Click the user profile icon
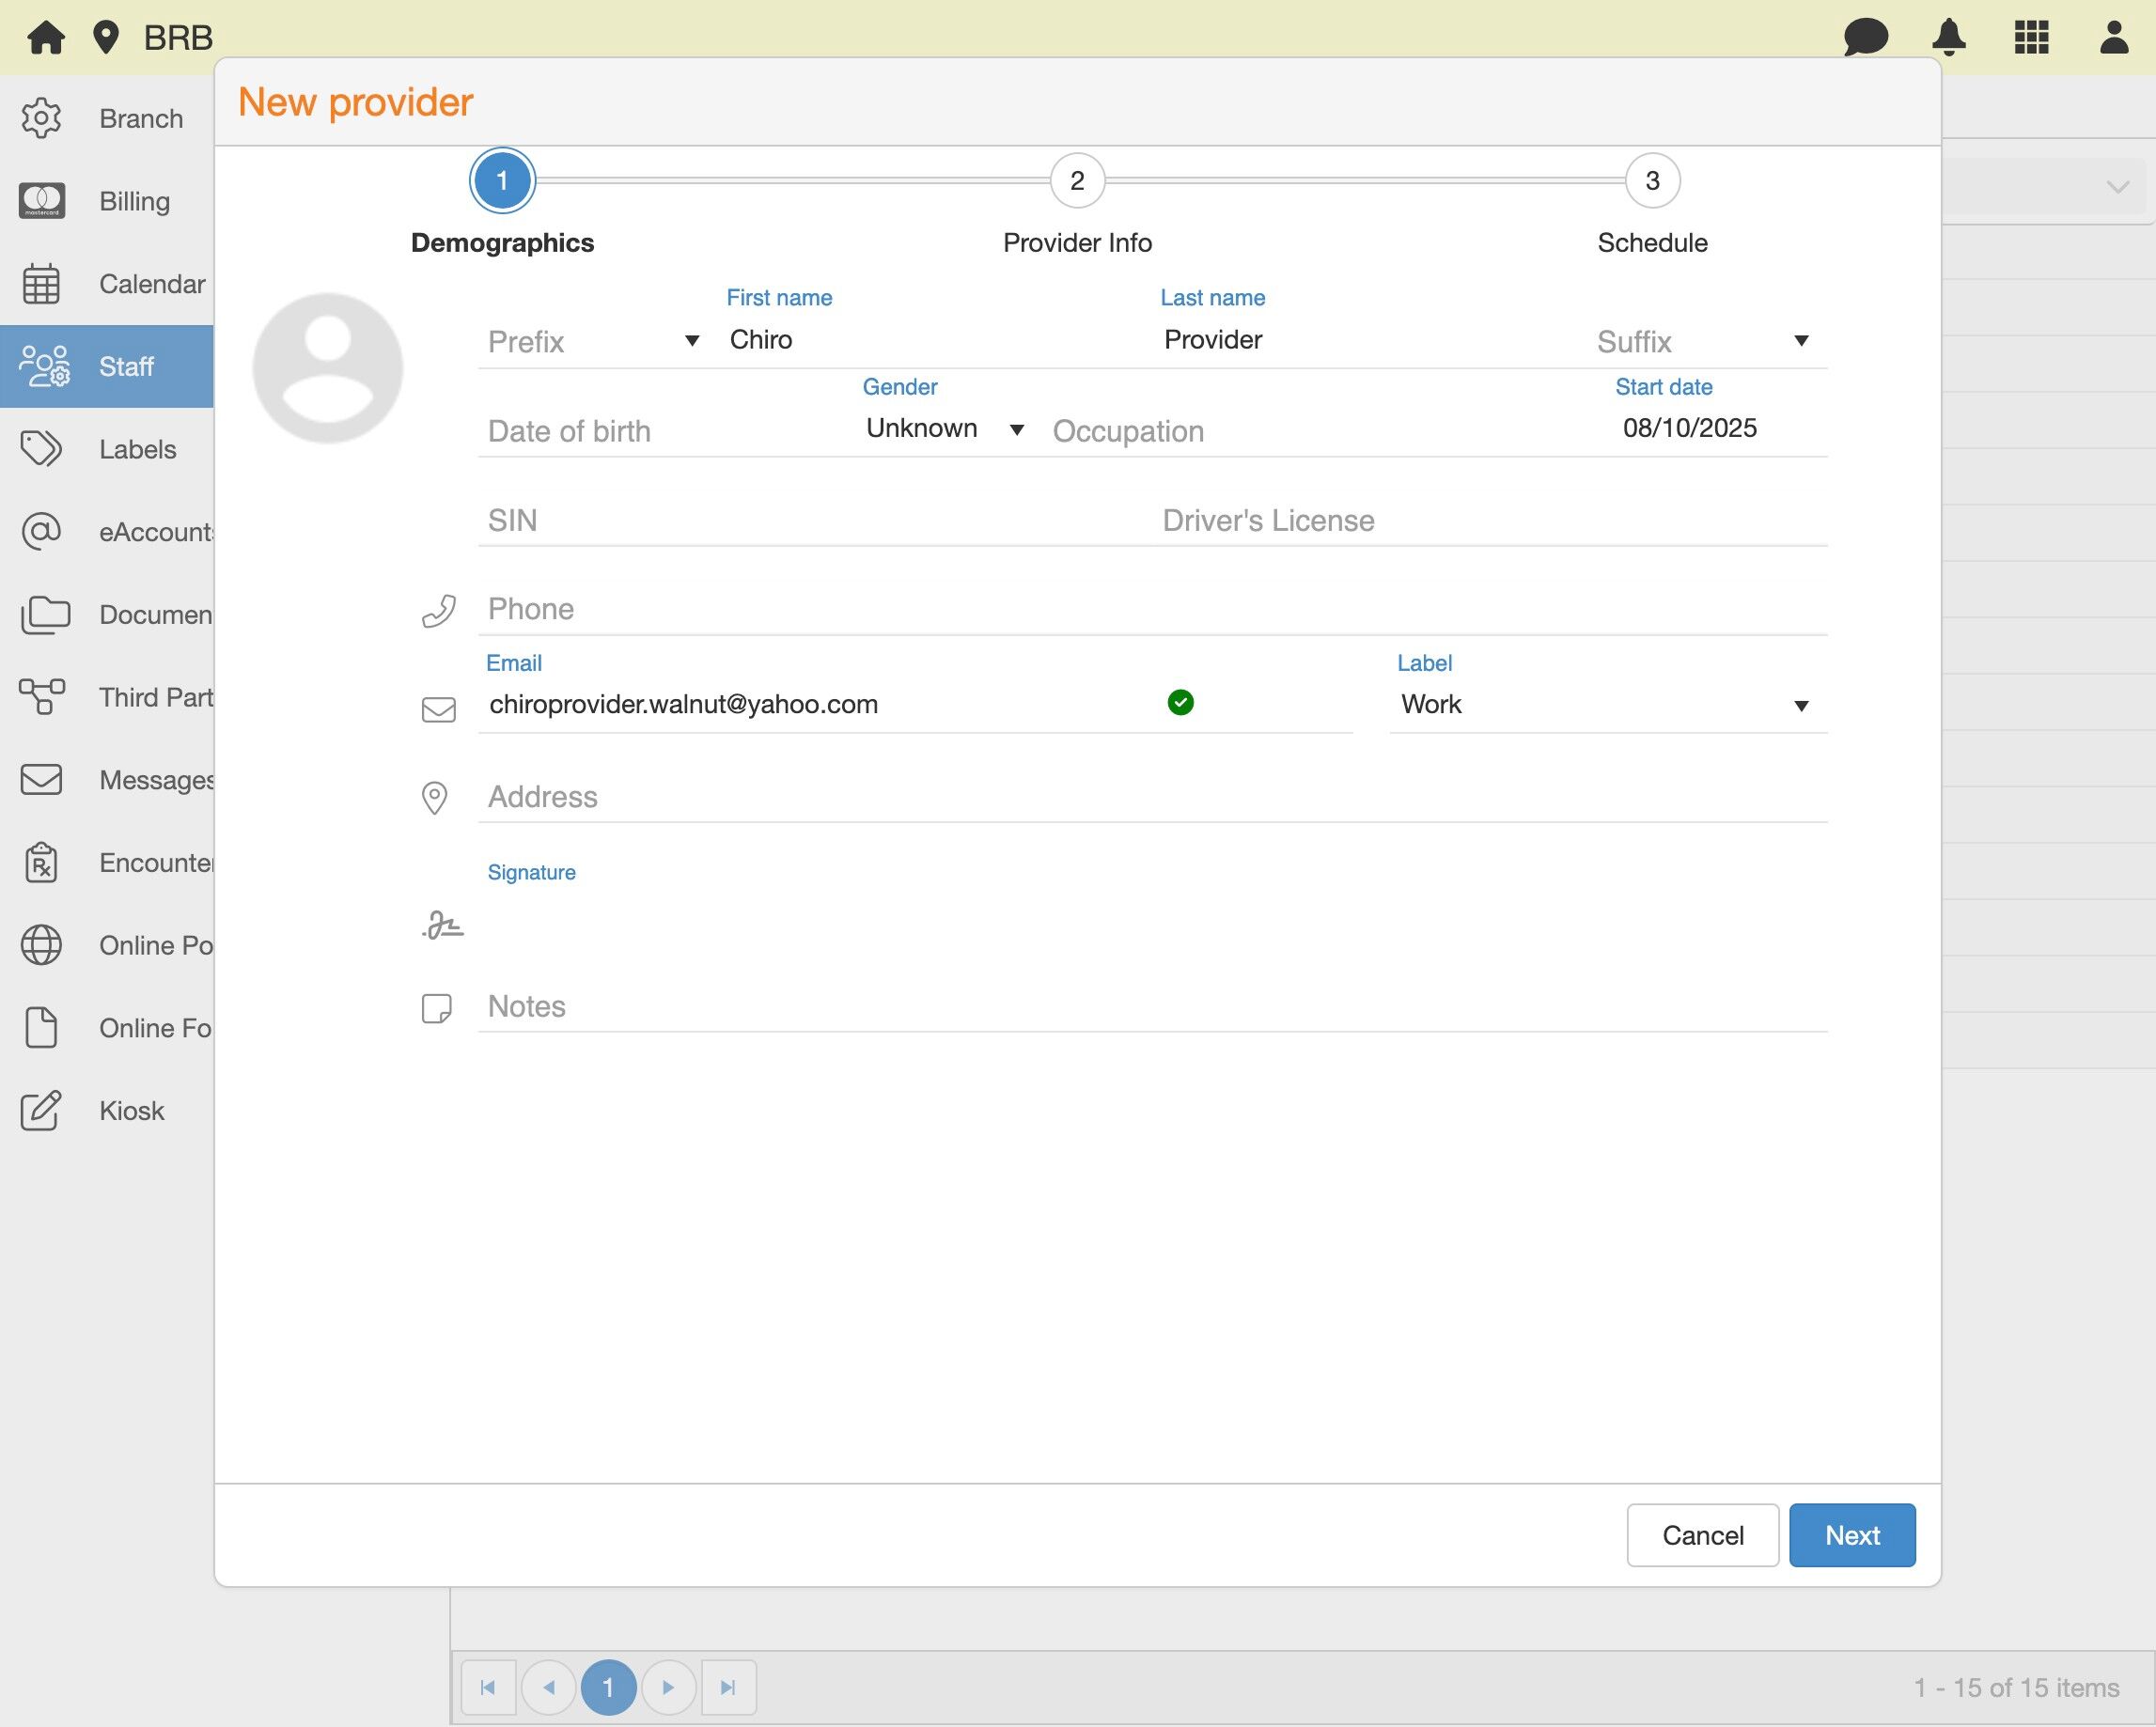 (x=2113, y=37)
